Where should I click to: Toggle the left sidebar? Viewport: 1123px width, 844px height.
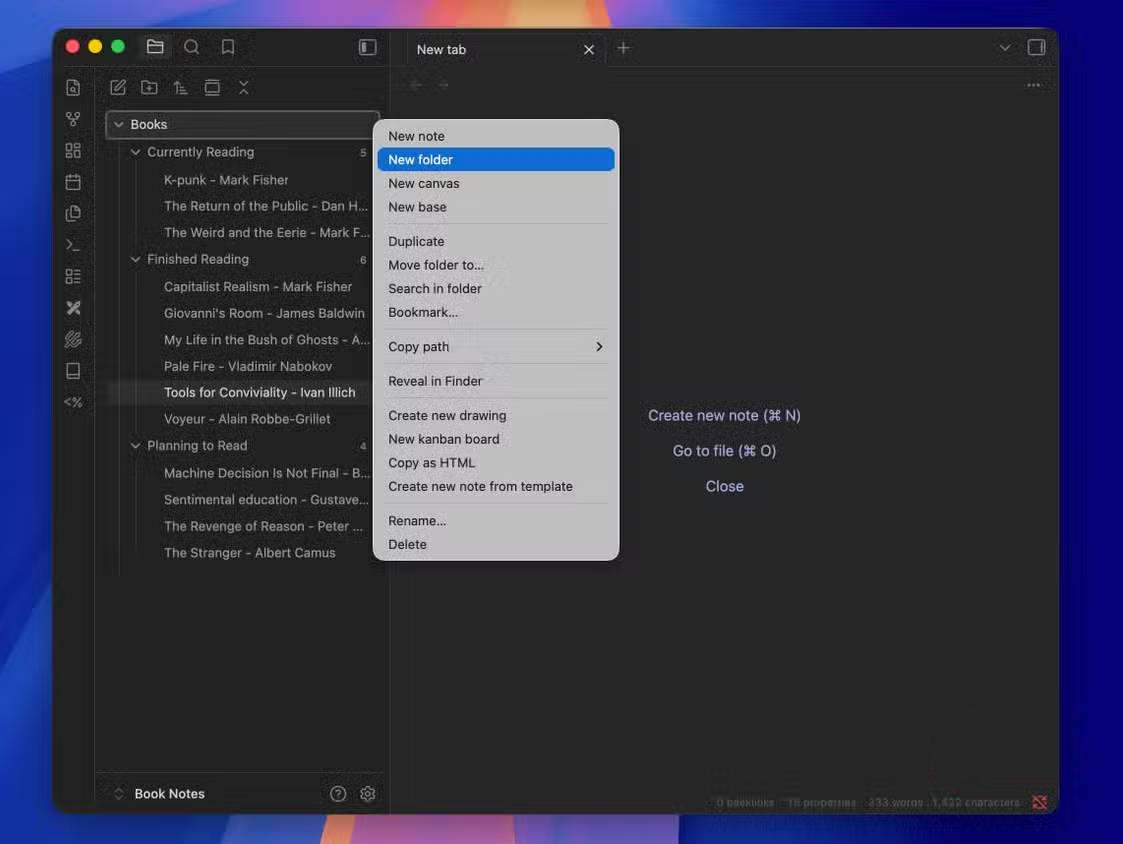368,47
